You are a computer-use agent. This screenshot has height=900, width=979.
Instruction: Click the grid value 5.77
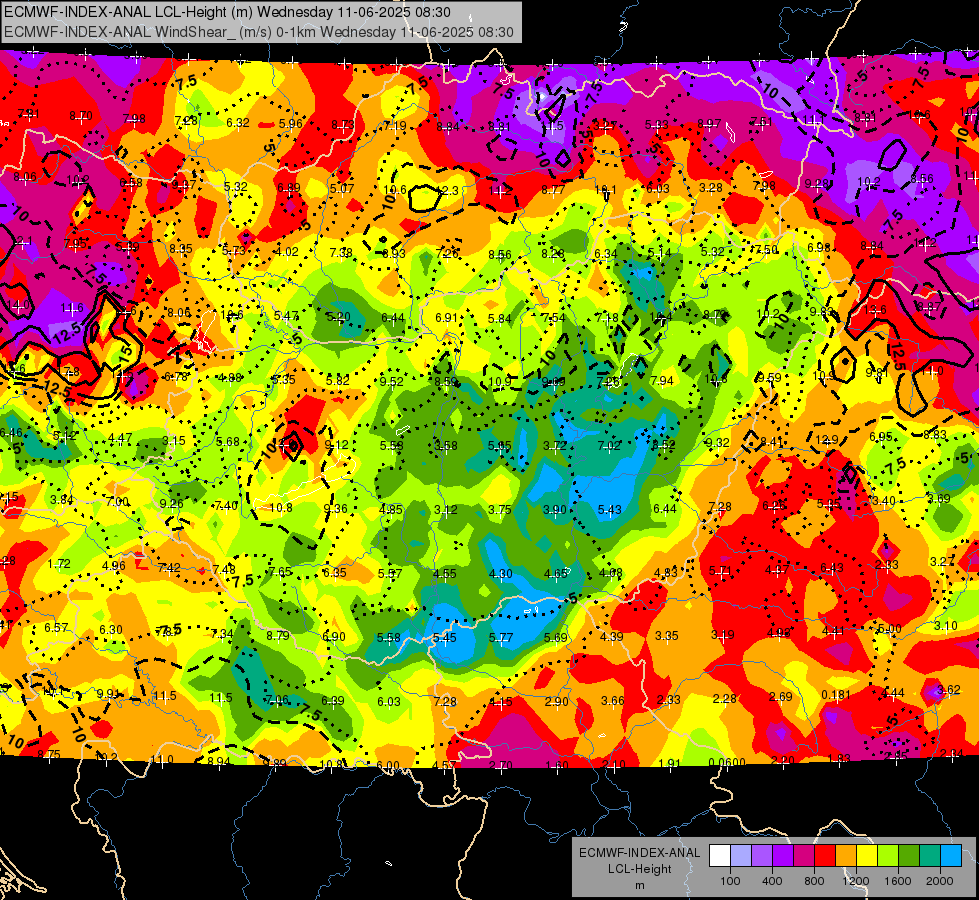[501, 638]
